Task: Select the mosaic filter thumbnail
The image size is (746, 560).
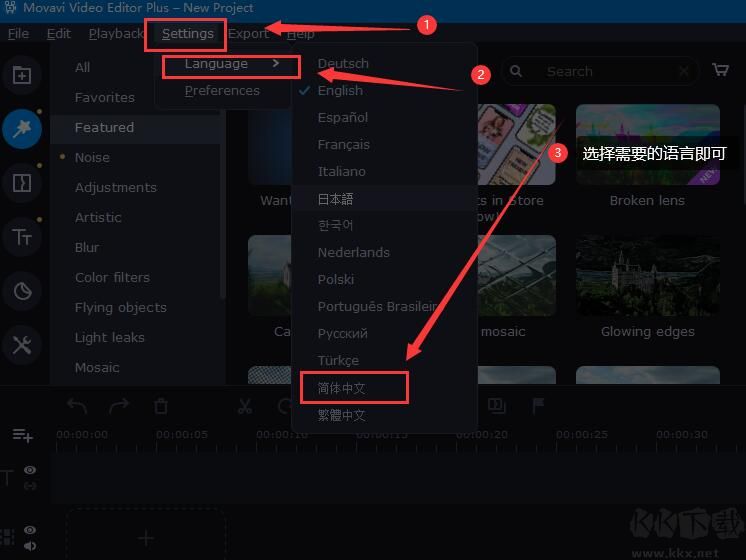Action: [x=517, y=275]
